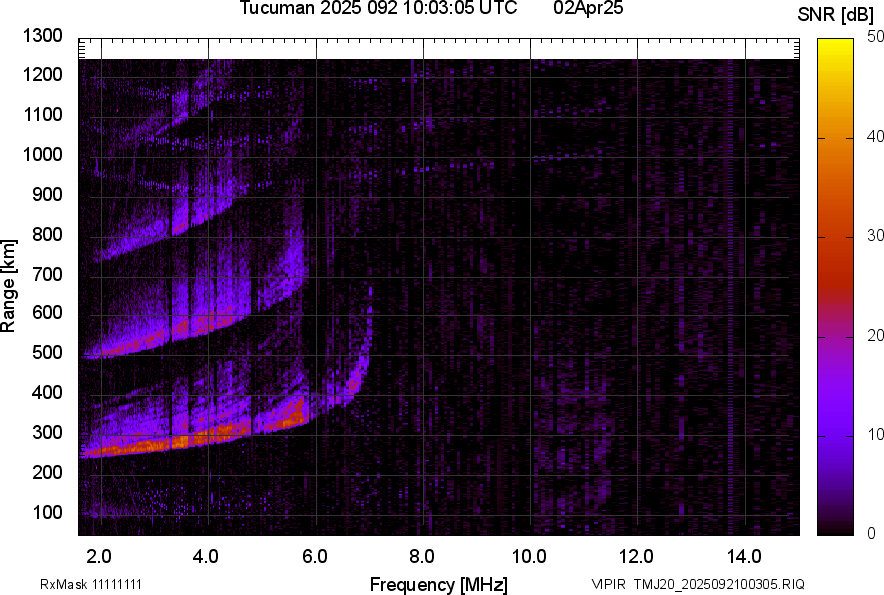Screen dimensions: 884x595
Task: Click the 8.0 frequency tick label
Action: click(x=422, y=556)
